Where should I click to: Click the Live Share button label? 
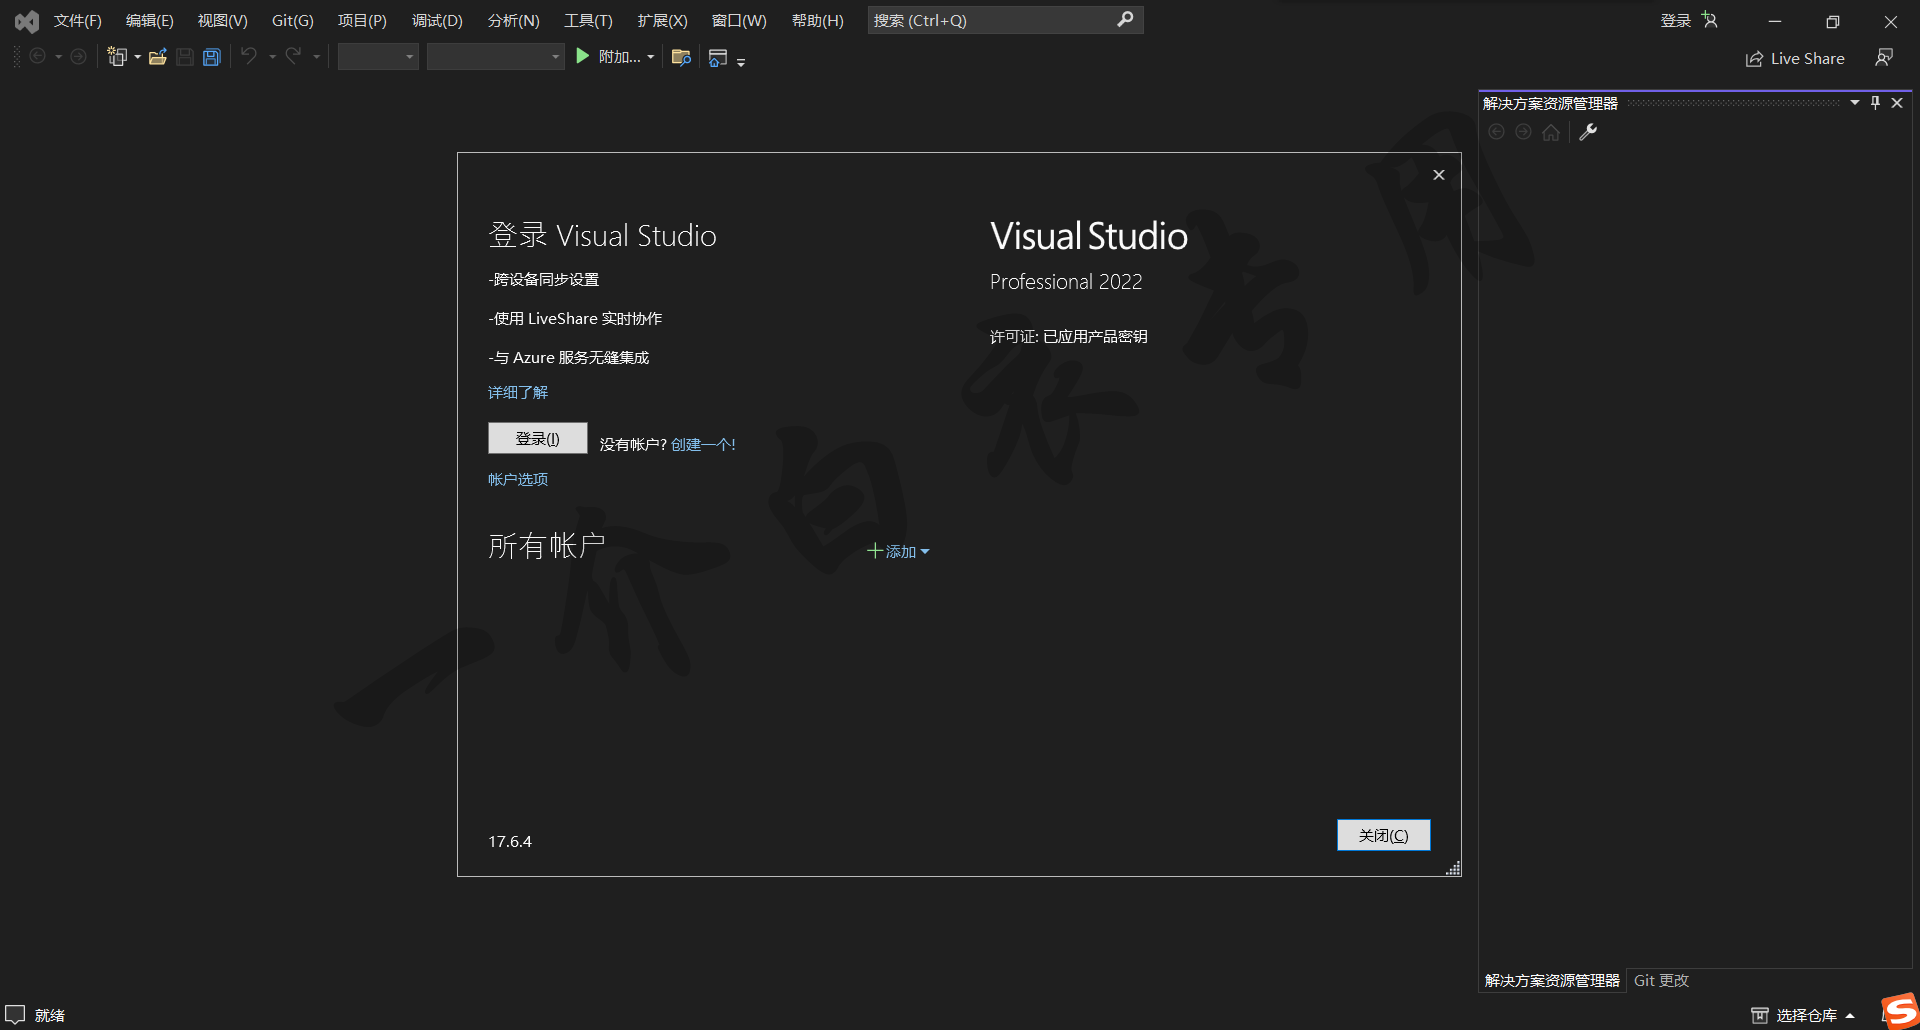(1807, 59)
